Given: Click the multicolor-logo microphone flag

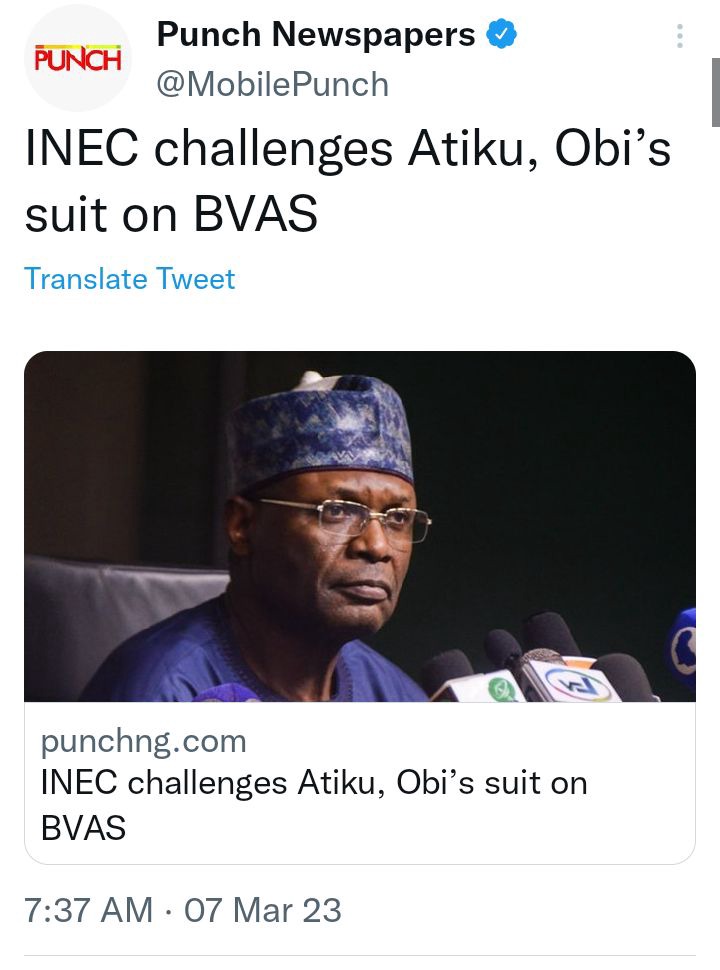Looking at the screenshot, I should (572, 682).
